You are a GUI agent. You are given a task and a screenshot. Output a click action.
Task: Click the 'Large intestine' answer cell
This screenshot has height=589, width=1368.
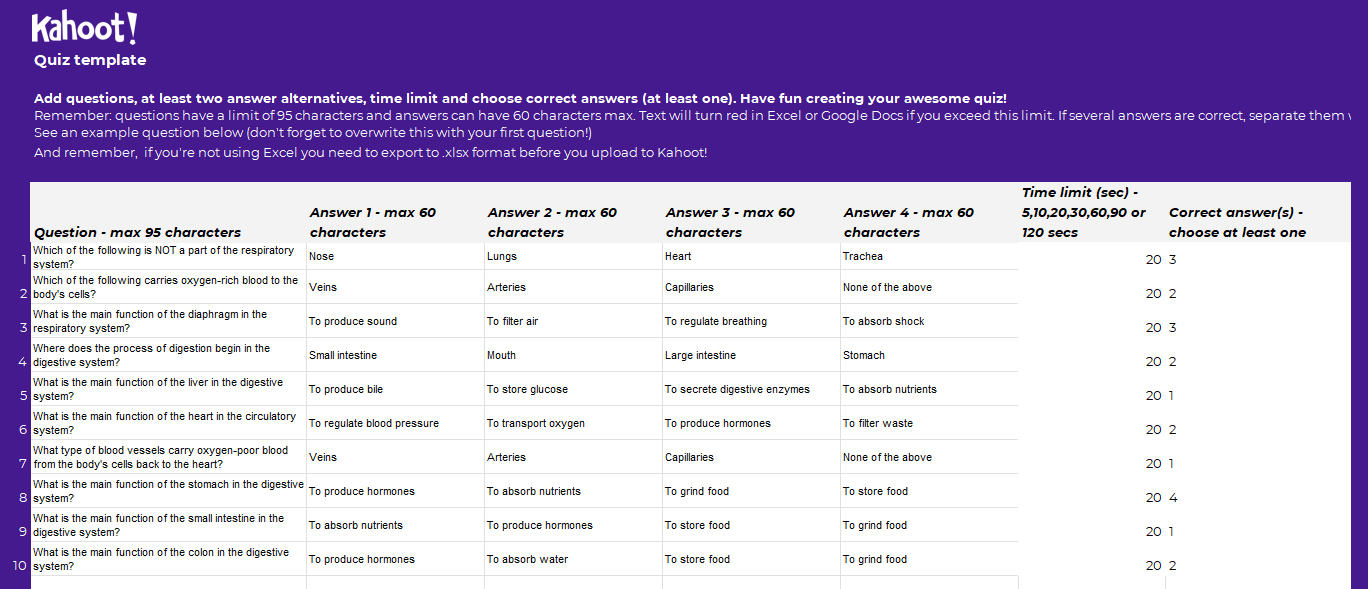751,355
